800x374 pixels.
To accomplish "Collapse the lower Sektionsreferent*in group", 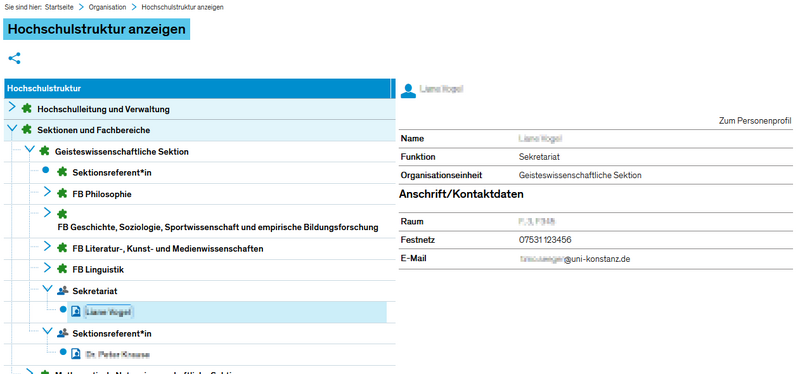I will click(47, 332).
